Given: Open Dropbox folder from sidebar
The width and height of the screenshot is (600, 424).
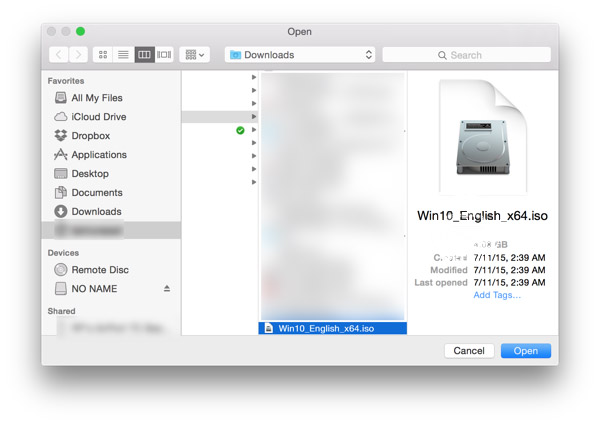Looking at the screenshot, I should 90,136.
